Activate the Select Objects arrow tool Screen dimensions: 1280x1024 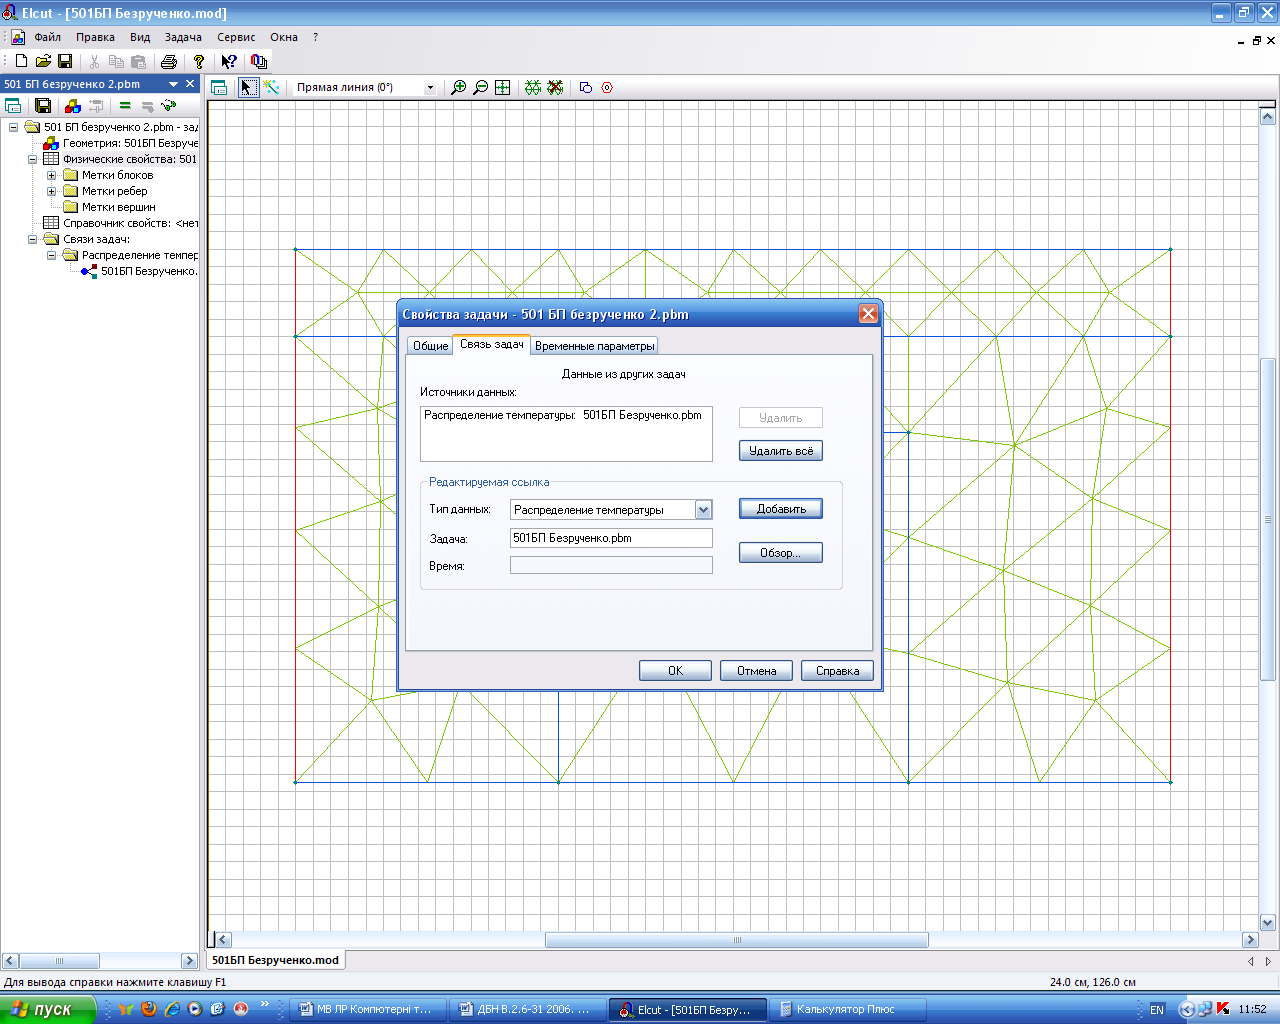click(248, 88)
